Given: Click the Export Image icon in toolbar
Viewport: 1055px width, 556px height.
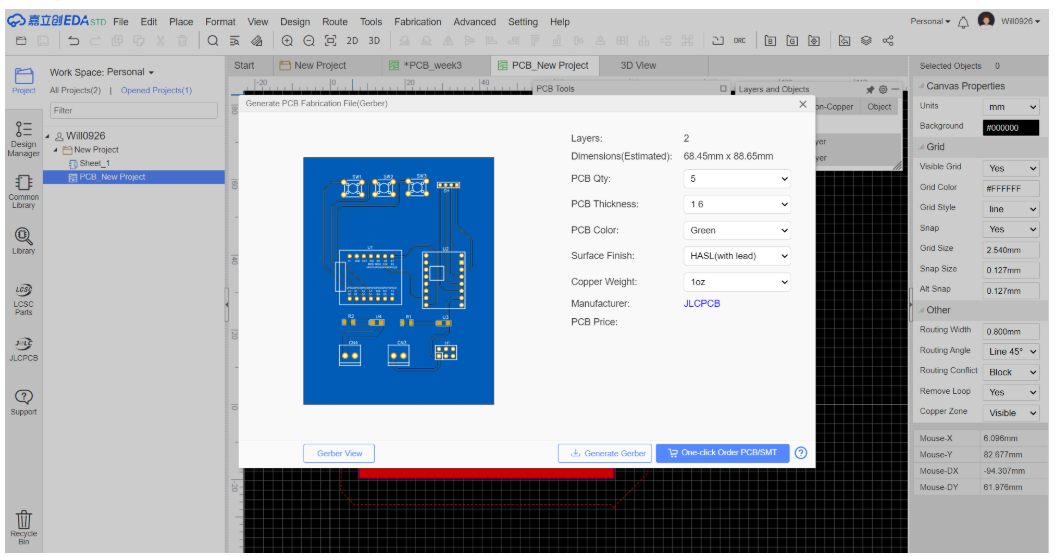Looking at the screenshot, I should [x=844, y=41].
